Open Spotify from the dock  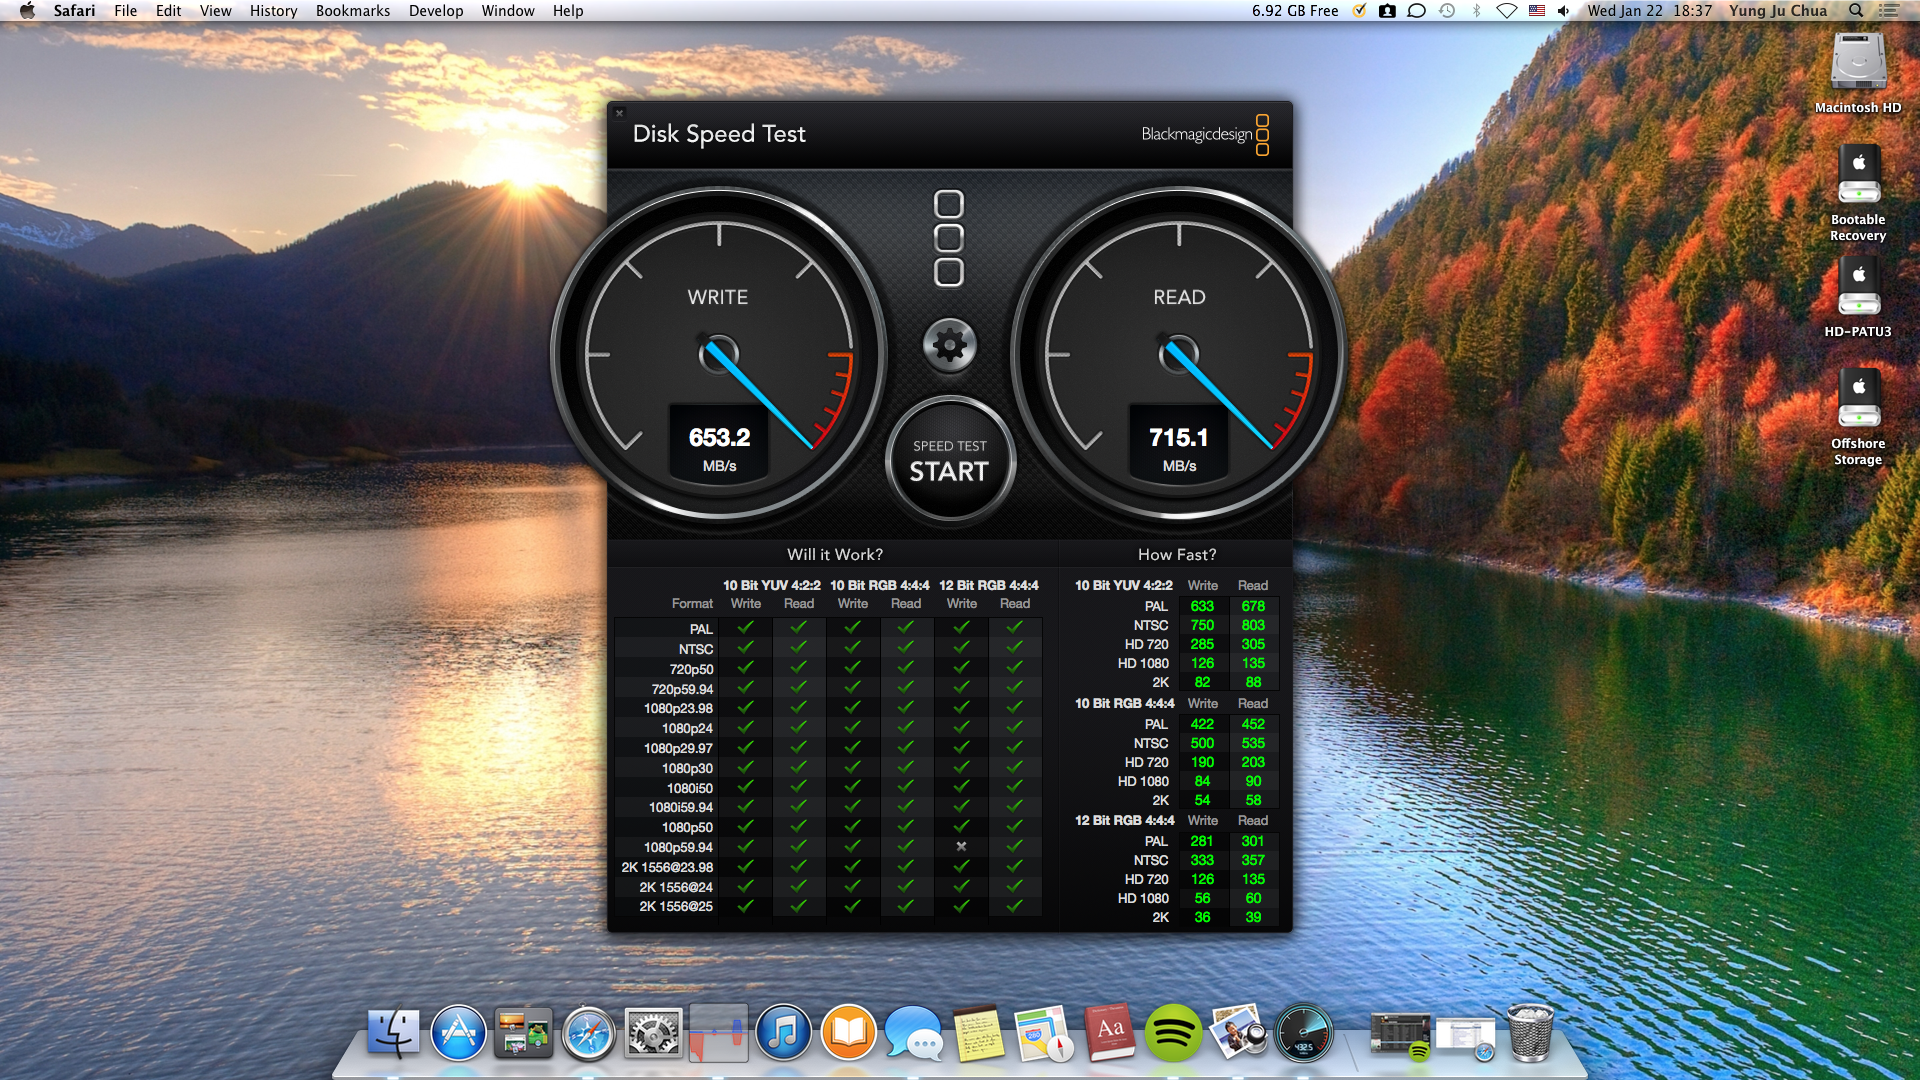tap(1173, 1033)
